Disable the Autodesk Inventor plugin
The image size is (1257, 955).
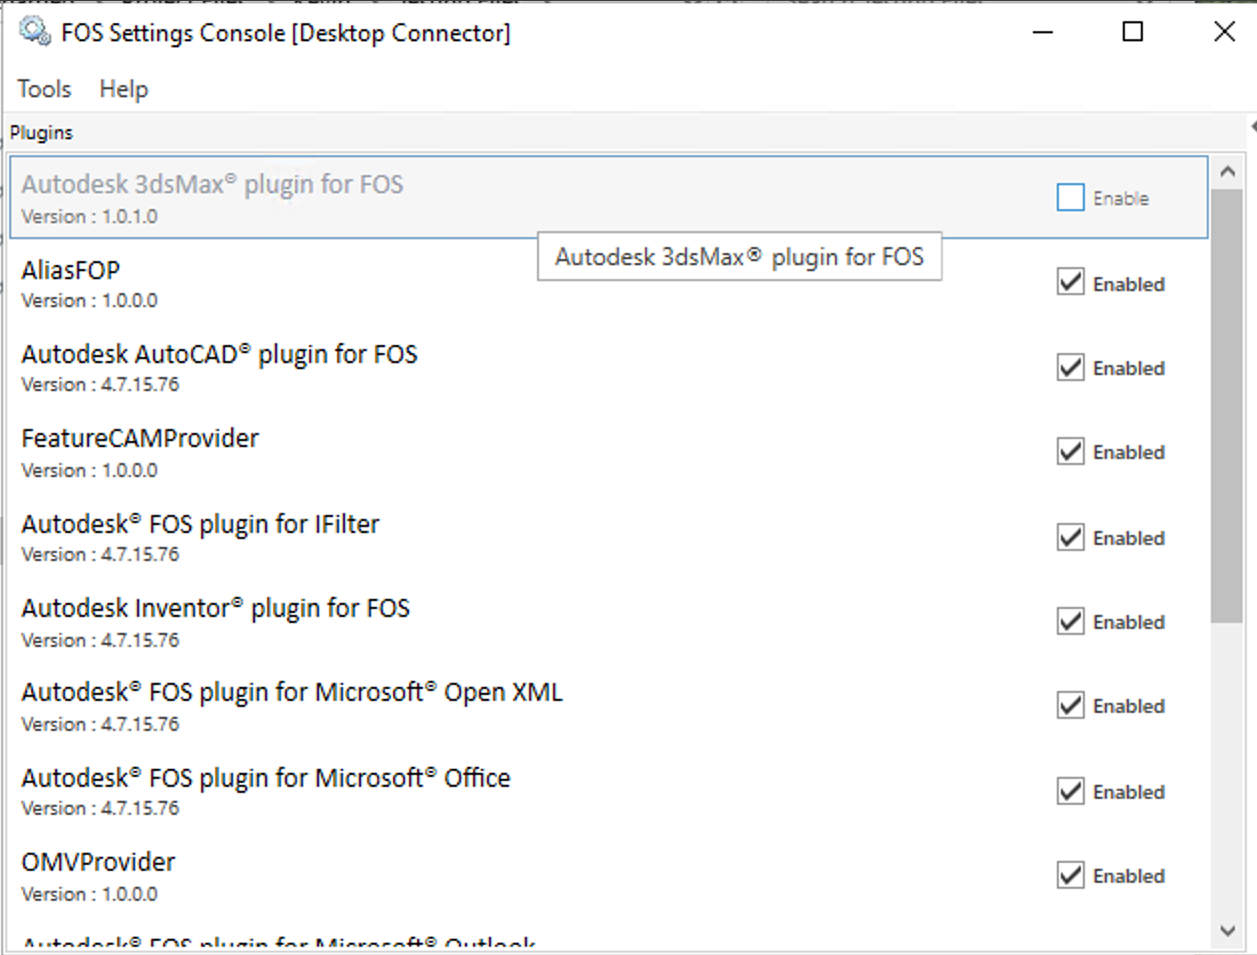tap(1069, 621)
